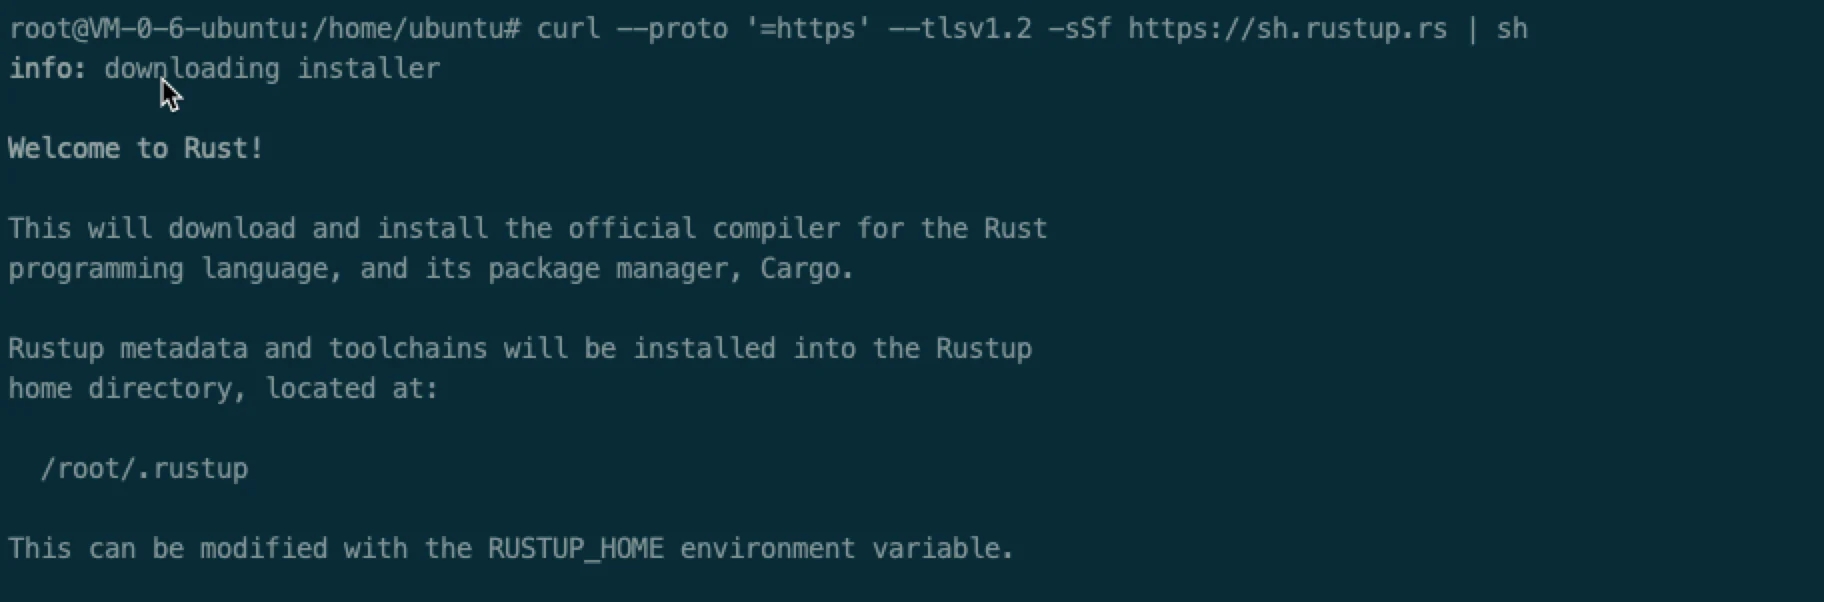
Task: Click the phrase "home directory, located at:"
Action: [x=223, y=388]
